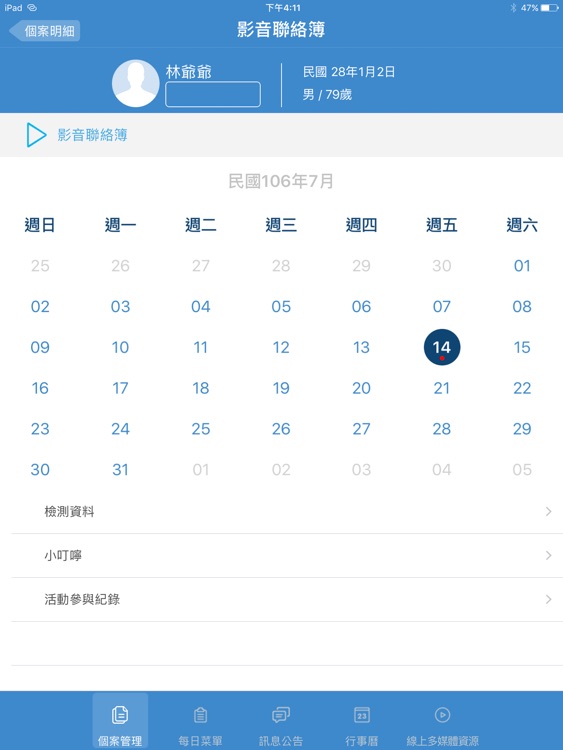This screenshot has width=563, height=750.
Task: Expand the 活動參與紀錄 row chevron
Action: pyautogui.click(x=549, y=599)
